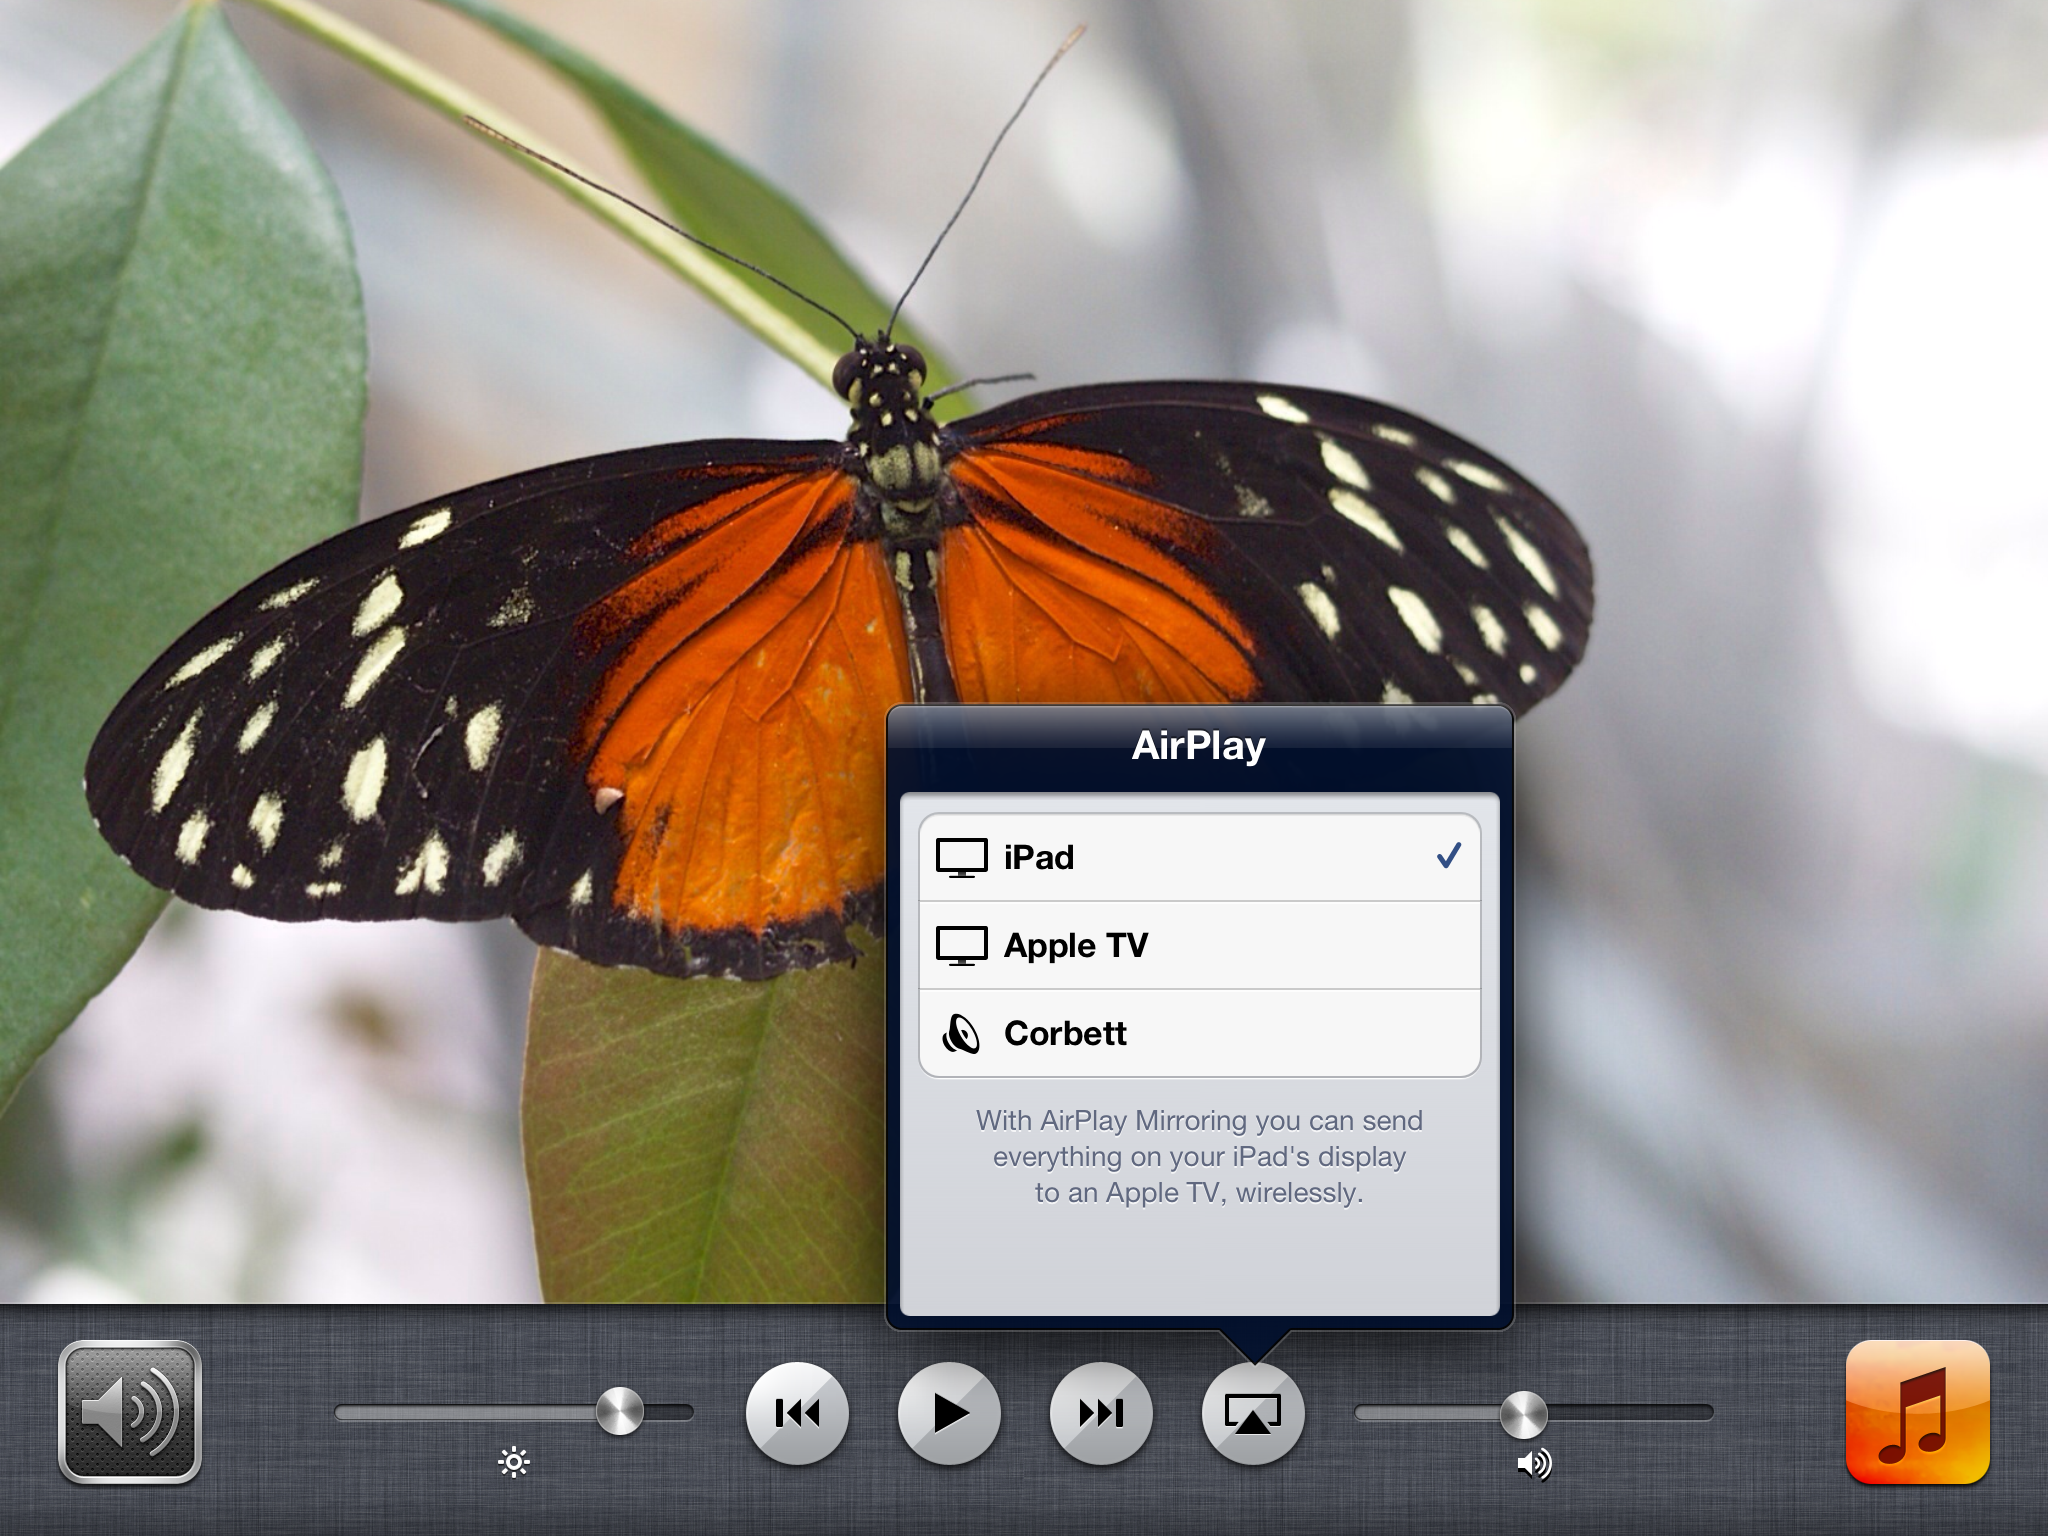Viewport: 2048px width, 1536px height.
Task: Skip to the previous track
Action: (797, 1413)
